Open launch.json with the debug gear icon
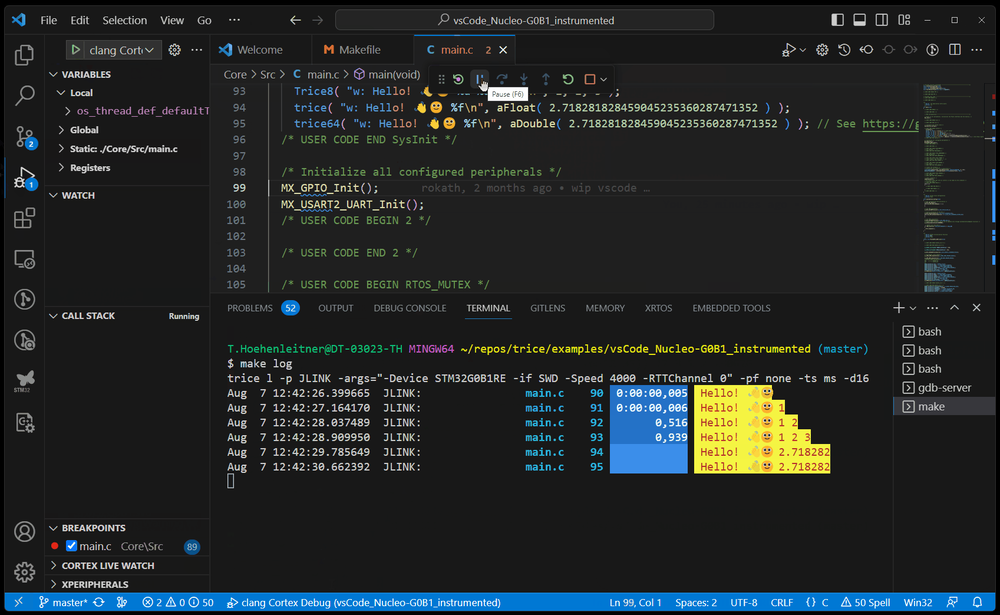1000x615 pixels. click(174, 50)
